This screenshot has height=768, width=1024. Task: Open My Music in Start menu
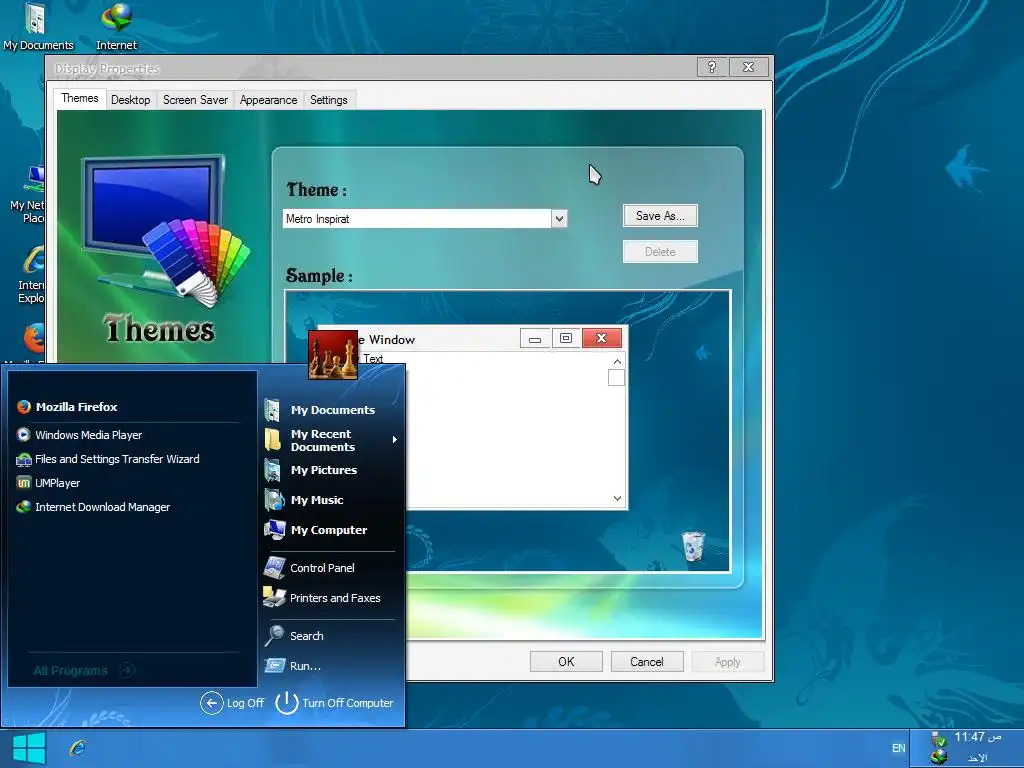tap(304, 500)
